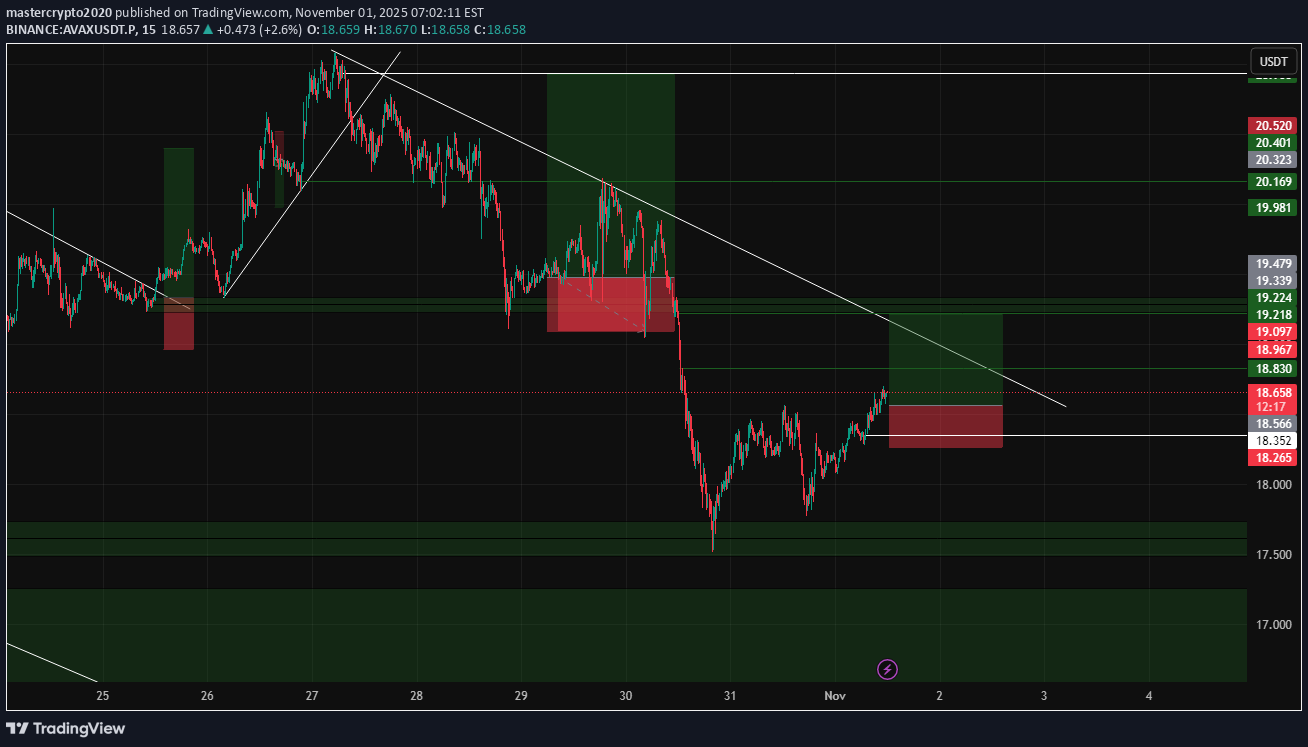Select the green 20.169 price label
Viewport: 1308px width, 747px height.
(1272, 182)
